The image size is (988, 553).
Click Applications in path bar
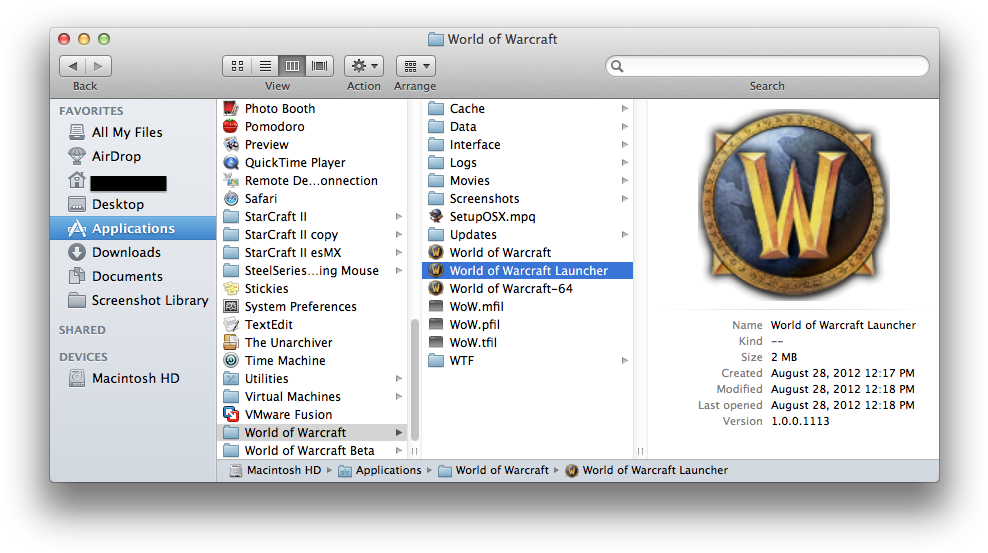[380, 470]
